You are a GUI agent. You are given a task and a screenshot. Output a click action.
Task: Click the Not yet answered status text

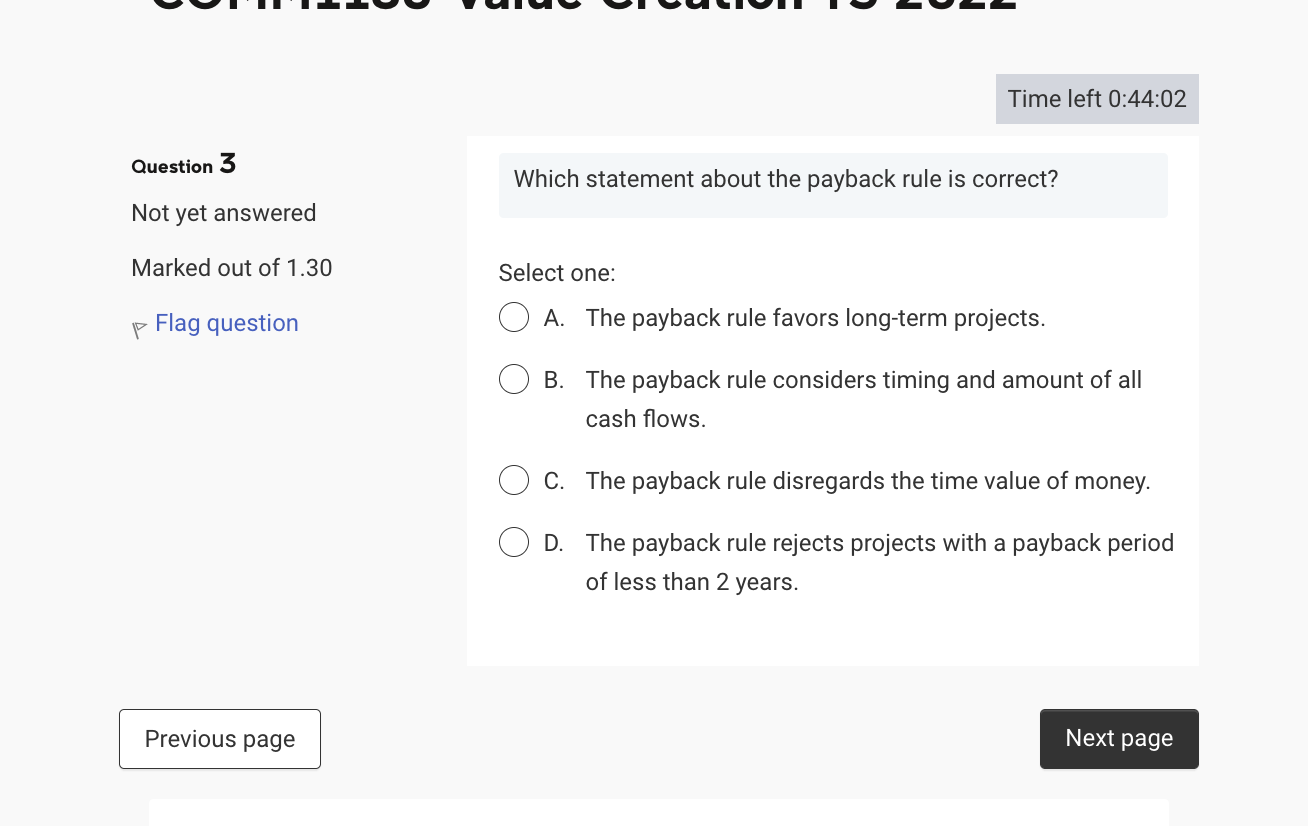tap(223, 213)
